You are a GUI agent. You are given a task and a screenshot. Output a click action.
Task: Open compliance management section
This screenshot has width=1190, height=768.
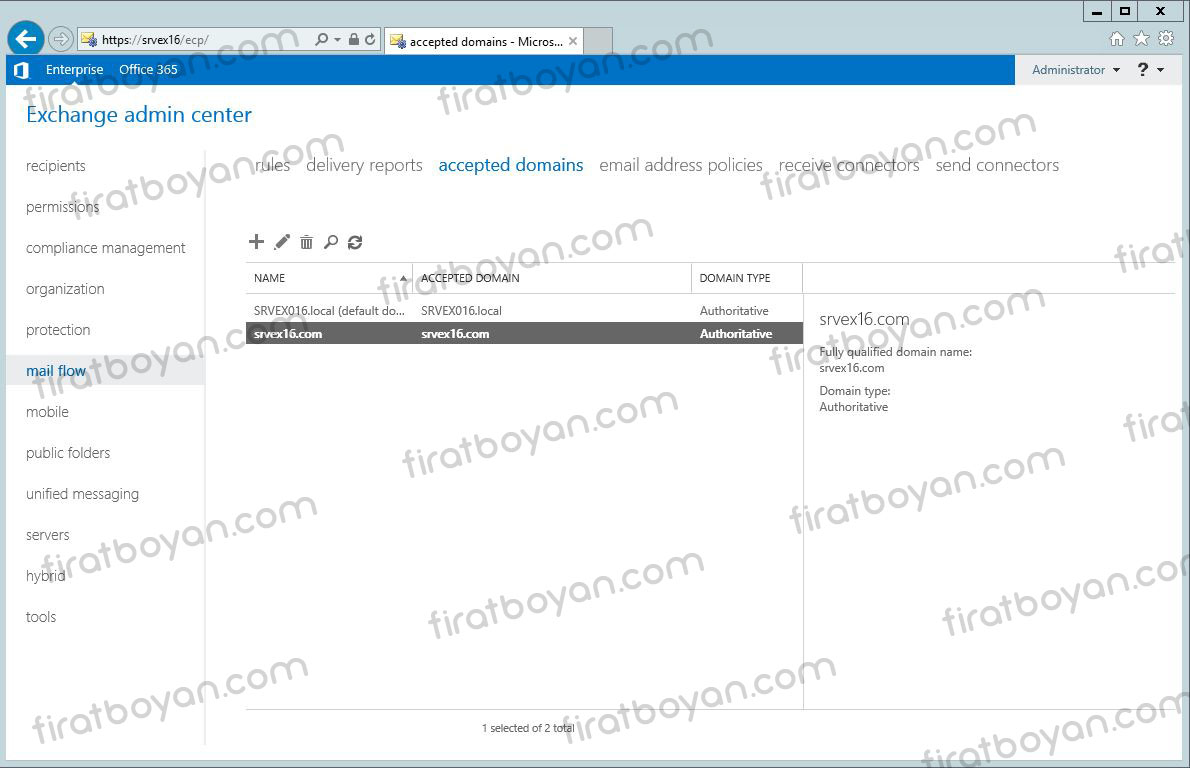click(x=105, y=247)
